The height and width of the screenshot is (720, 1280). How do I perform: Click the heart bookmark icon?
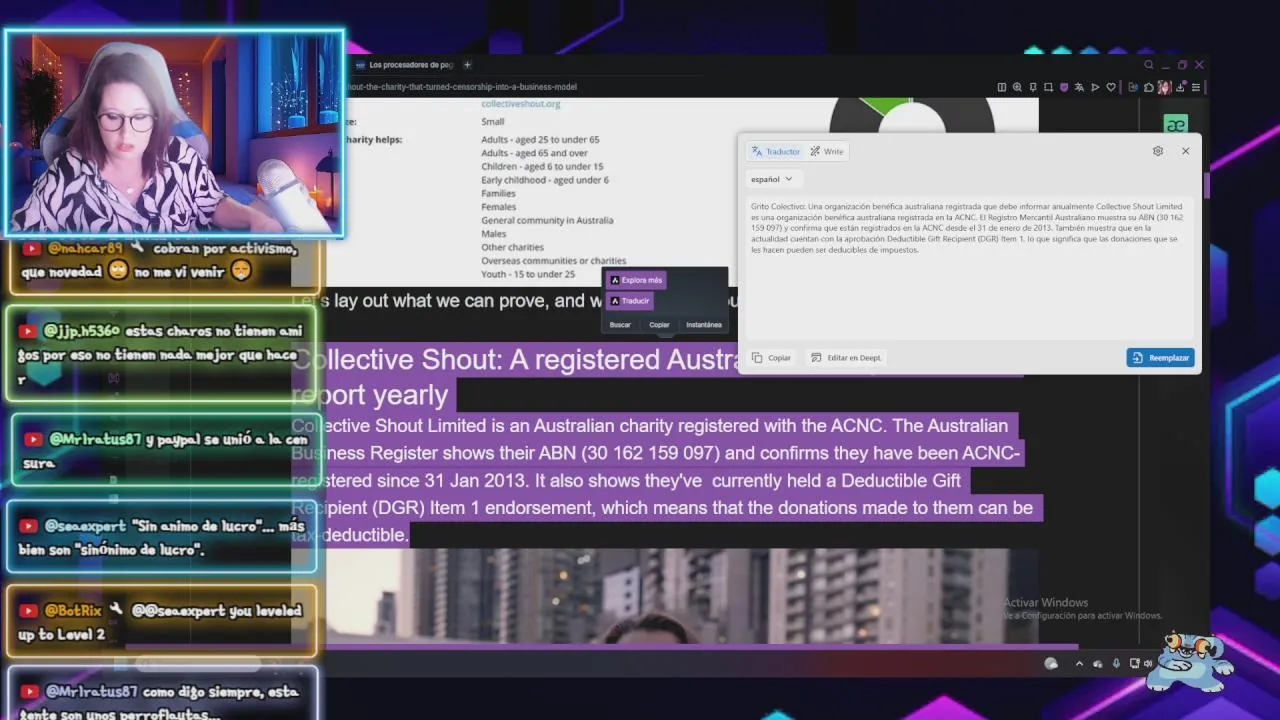pyautogui.click(x=1111, y=87)
